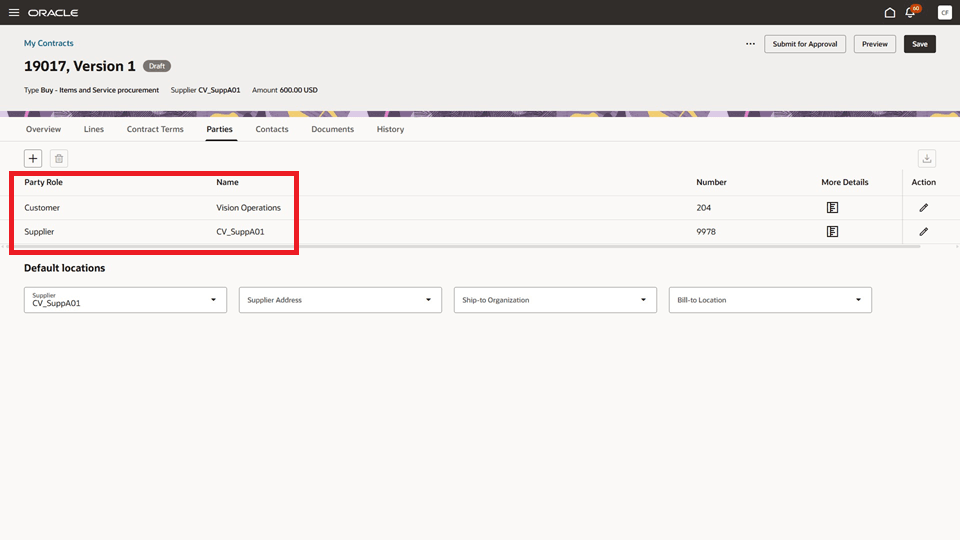The image size is (960, 540).
Task: Click the Save button
Action: (x=920, y=44)
